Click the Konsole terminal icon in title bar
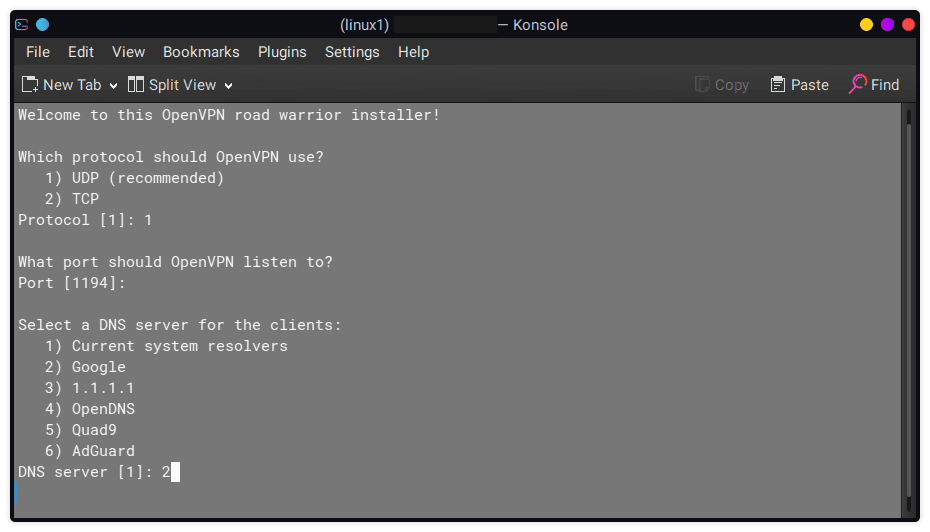The image size is (930, 532). point(22,24)
